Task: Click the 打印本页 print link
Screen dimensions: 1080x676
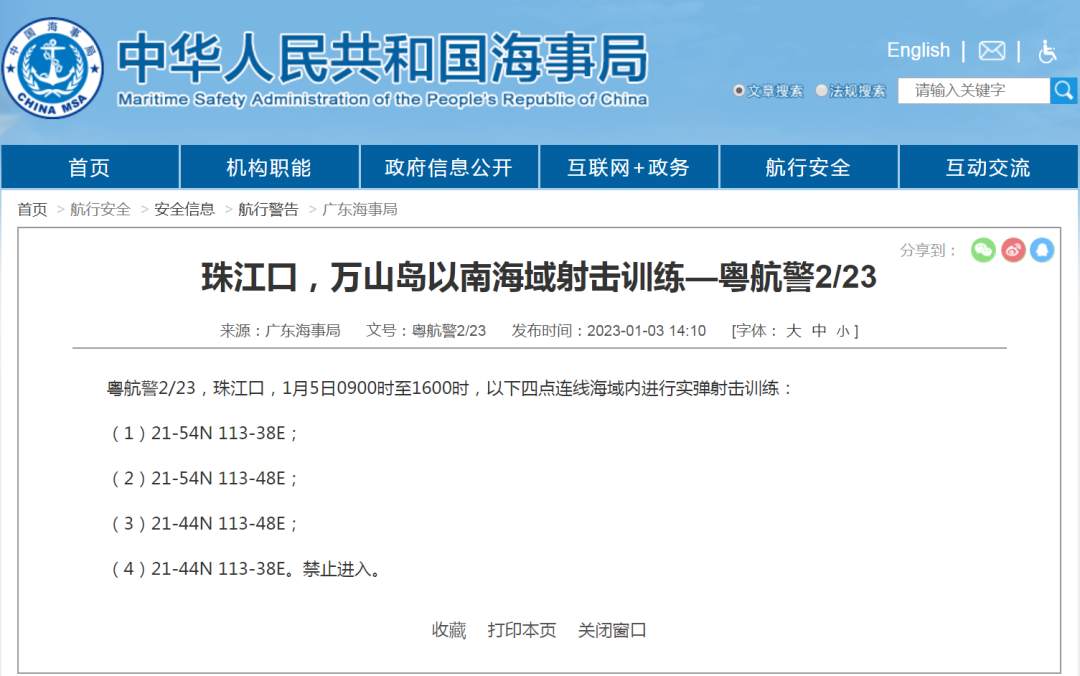Action: tap(522, 630)
